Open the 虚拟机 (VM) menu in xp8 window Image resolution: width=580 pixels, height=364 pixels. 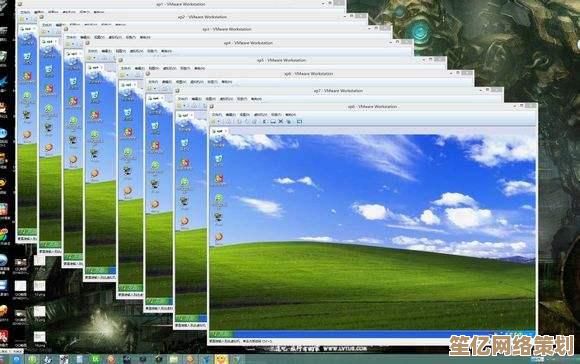point(260,115)
